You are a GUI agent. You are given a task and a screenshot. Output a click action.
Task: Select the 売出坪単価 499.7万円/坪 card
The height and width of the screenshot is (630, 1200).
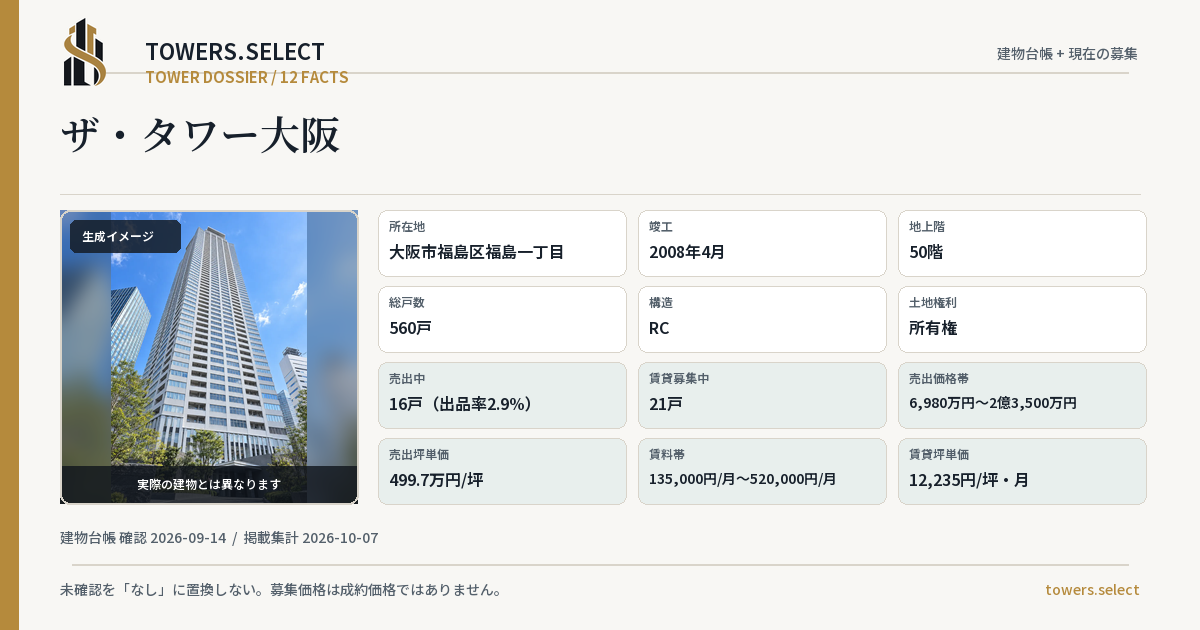[x=502, y=471]
